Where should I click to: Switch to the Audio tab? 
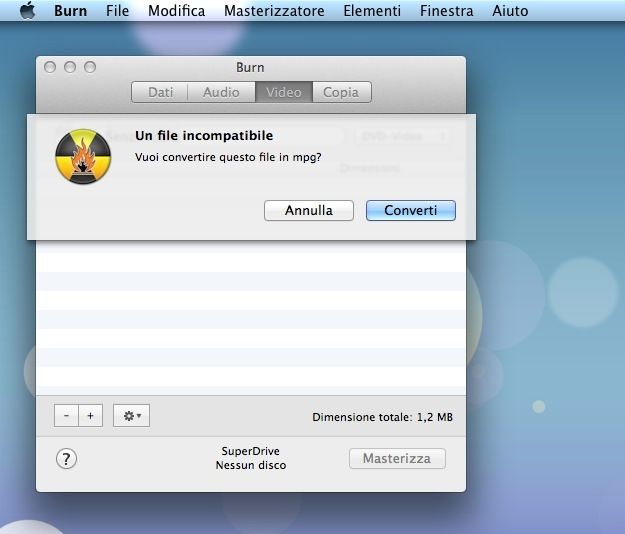pos(221,92)
